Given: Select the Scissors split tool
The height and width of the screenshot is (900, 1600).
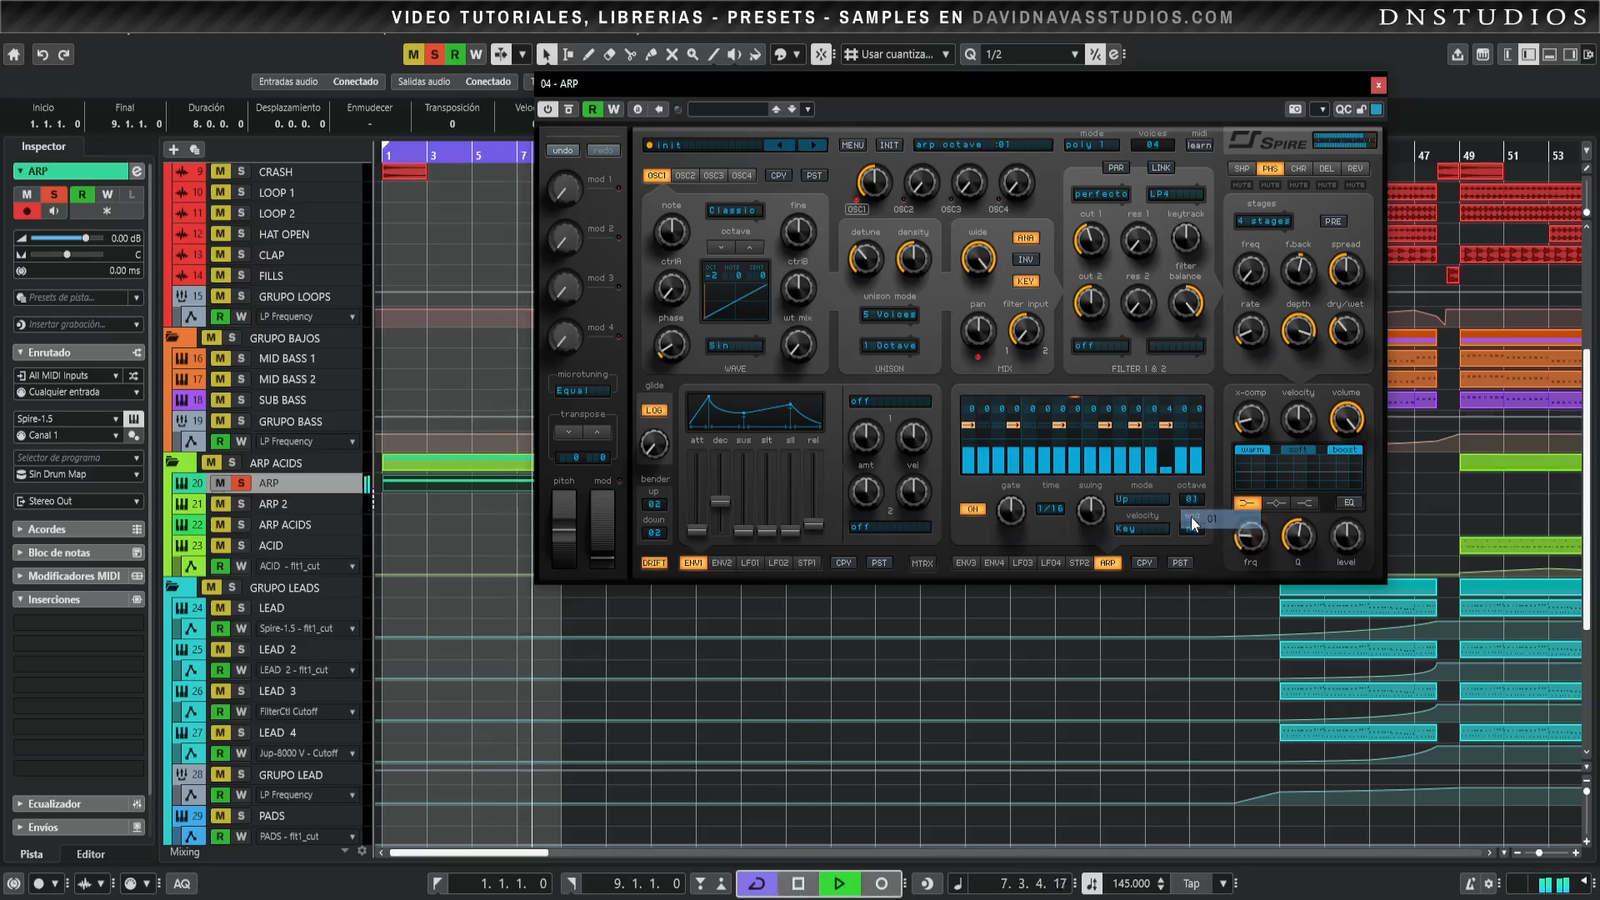Looking at the screenshot, I should (630, 54).
